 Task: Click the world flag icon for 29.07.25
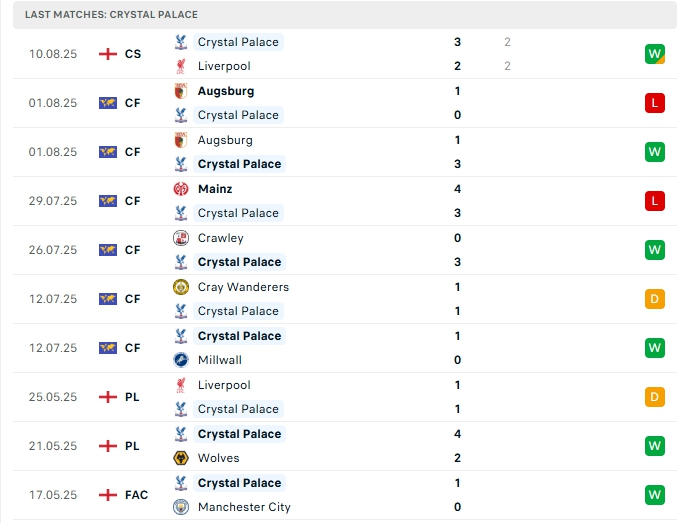click(108, 201)
